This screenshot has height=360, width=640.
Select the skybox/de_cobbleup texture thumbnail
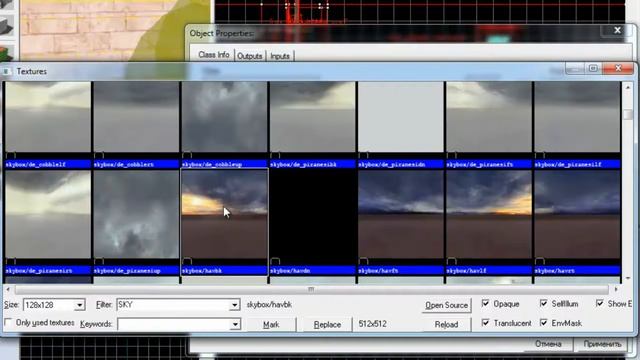[x=224, y=117]
